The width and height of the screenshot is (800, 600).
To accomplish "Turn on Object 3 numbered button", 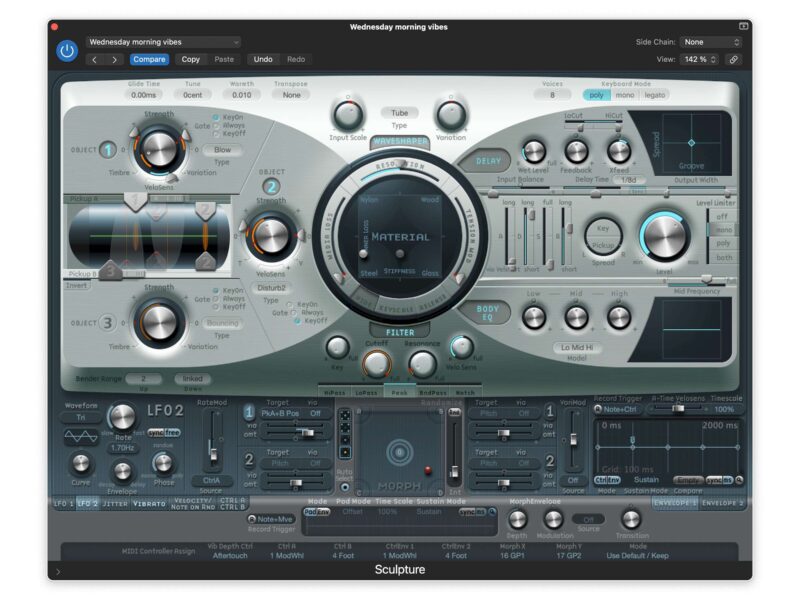I will 108,322.
